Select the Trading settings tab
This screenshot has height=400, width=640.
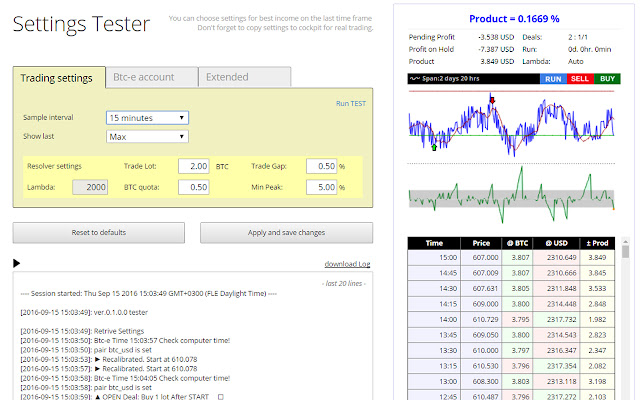[x=59, y=78]
